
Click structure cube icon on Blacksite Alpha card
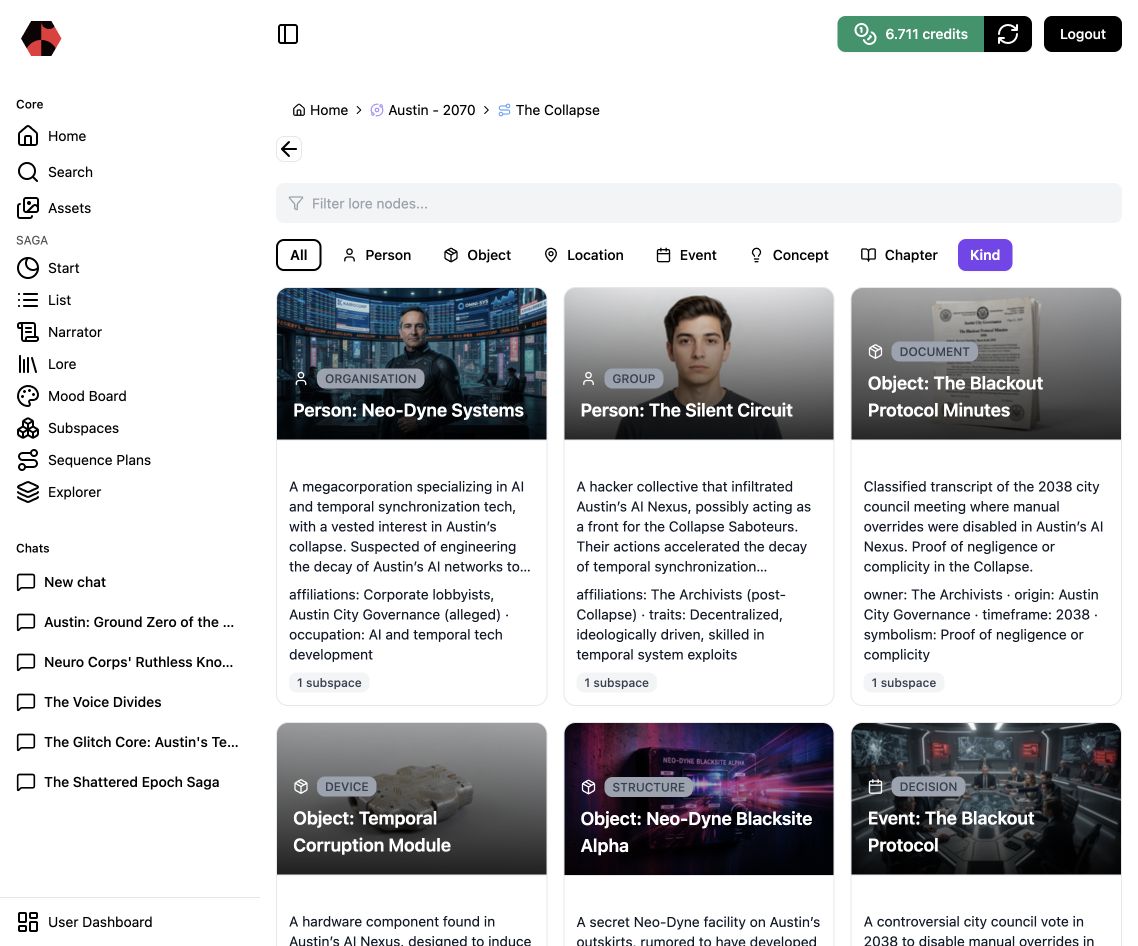coord(589,787)
